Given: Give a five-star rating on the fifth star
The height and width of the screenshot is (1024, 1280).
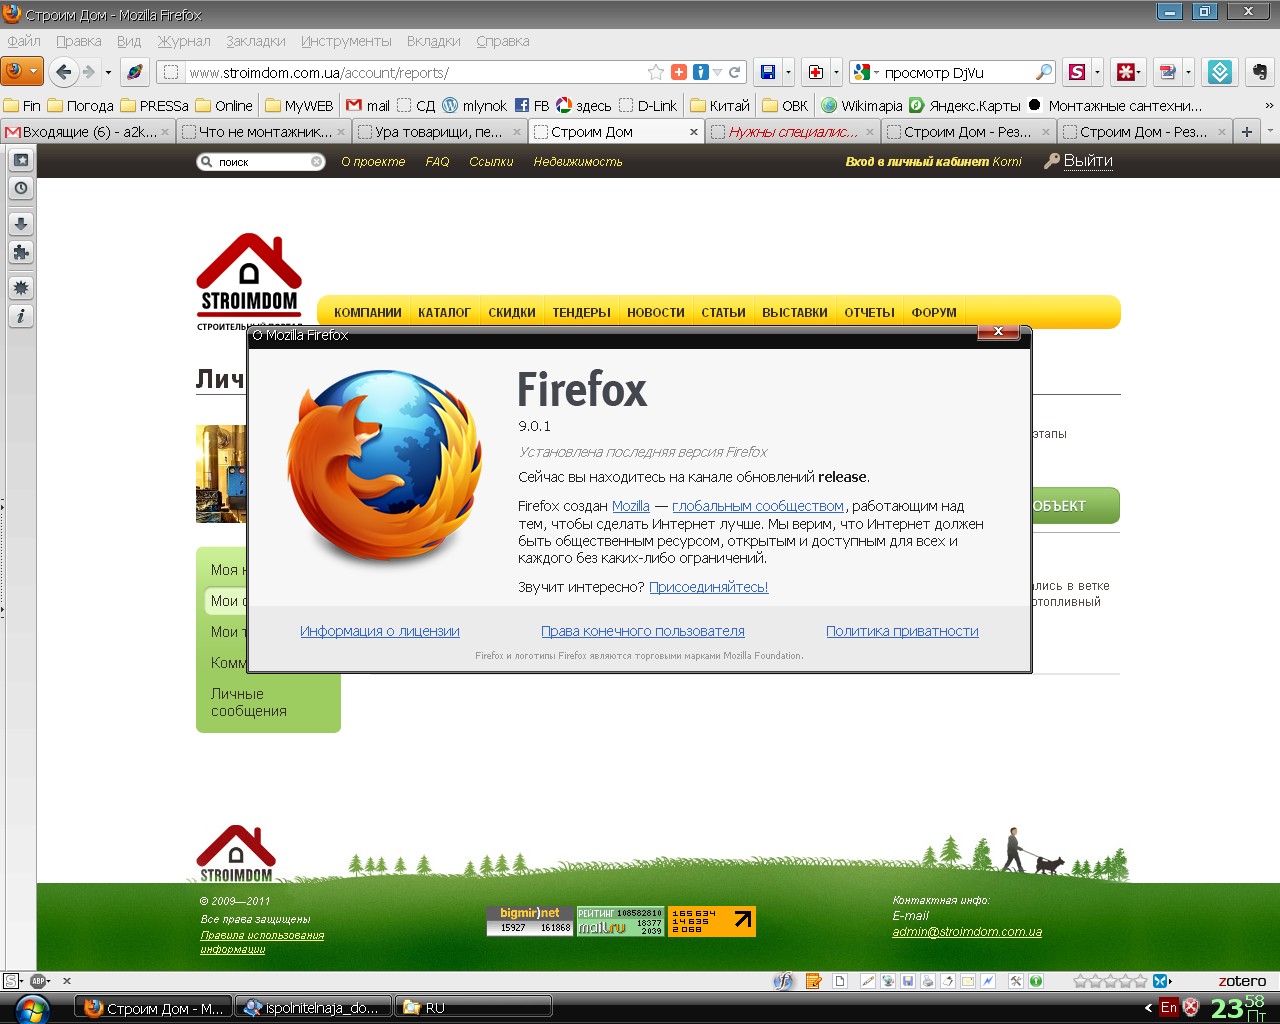Looking at the screenshot, I should pyautogui.click(x=1140, y=981).
